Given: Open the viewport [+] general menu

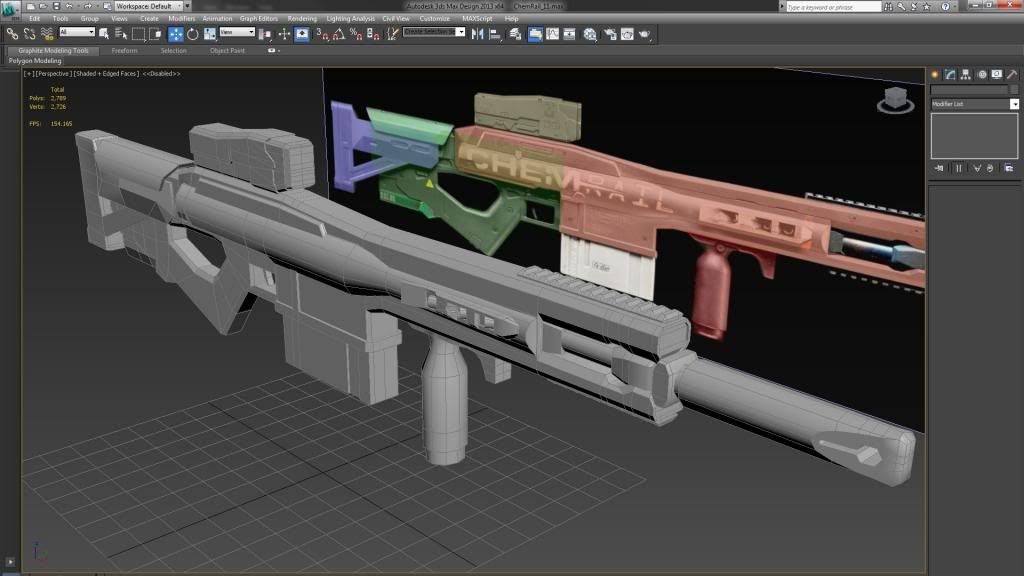Looking at the screenshot, I should coord(28,74).
